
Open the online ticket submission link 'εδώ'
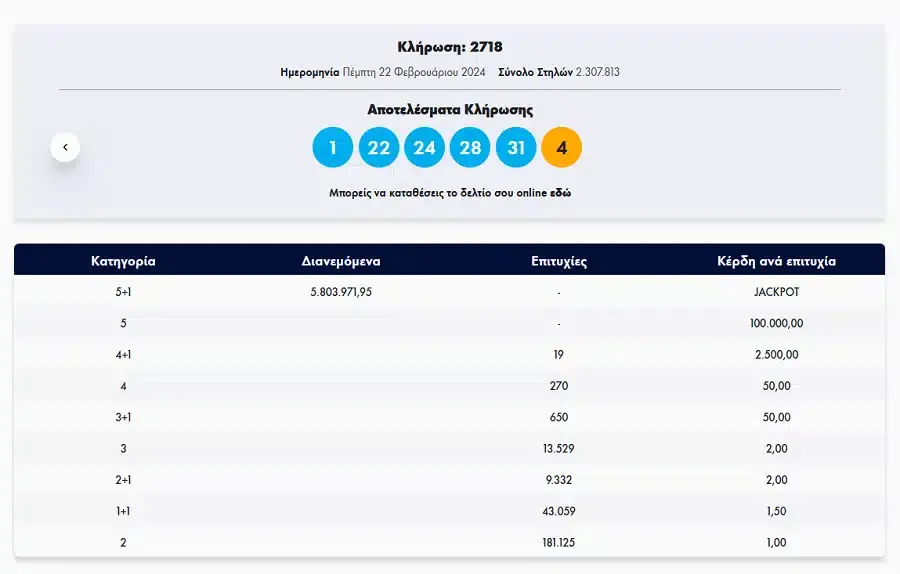[x=560, y=193]
